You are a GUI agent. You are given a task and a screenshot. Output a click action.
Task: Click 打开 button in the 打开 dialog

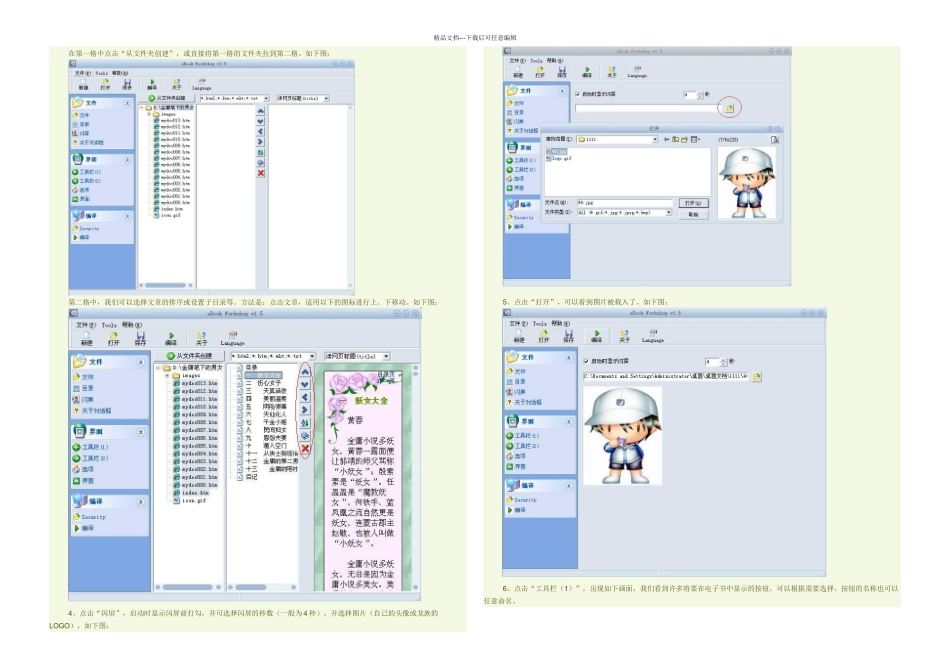pyautogui.click(x=693, y=203)
